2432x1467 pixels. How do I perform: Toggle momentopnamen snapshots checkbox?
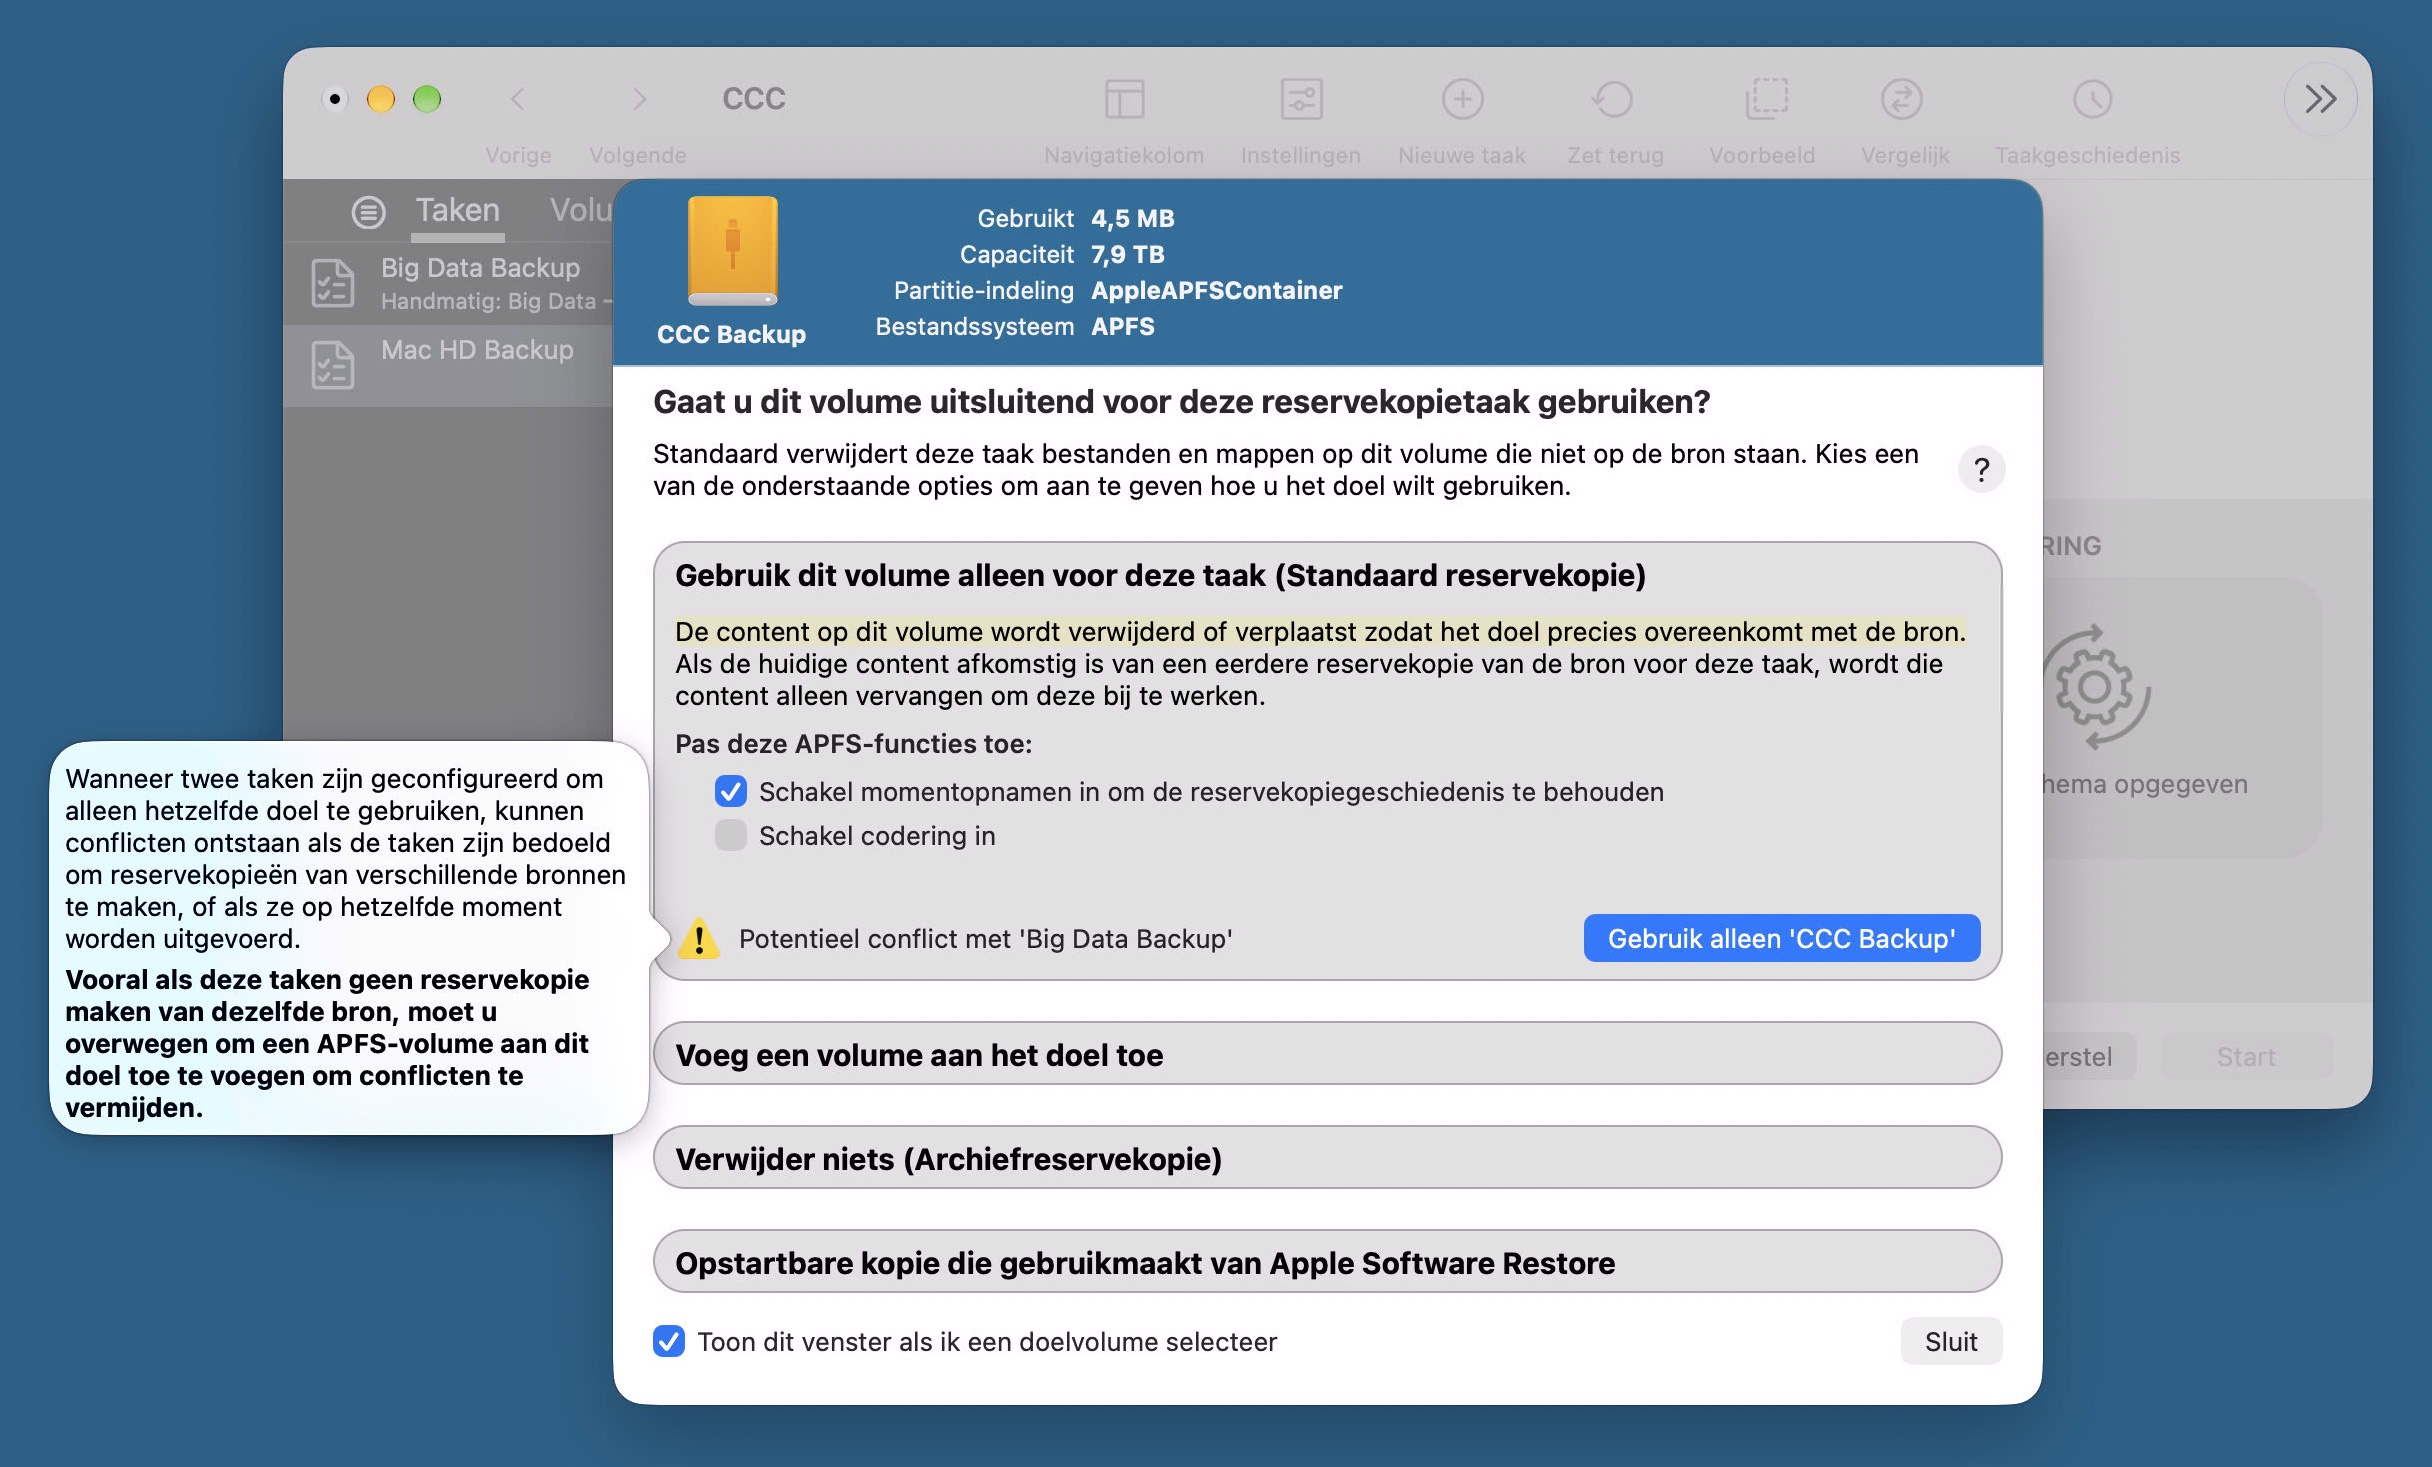[730, 791]
